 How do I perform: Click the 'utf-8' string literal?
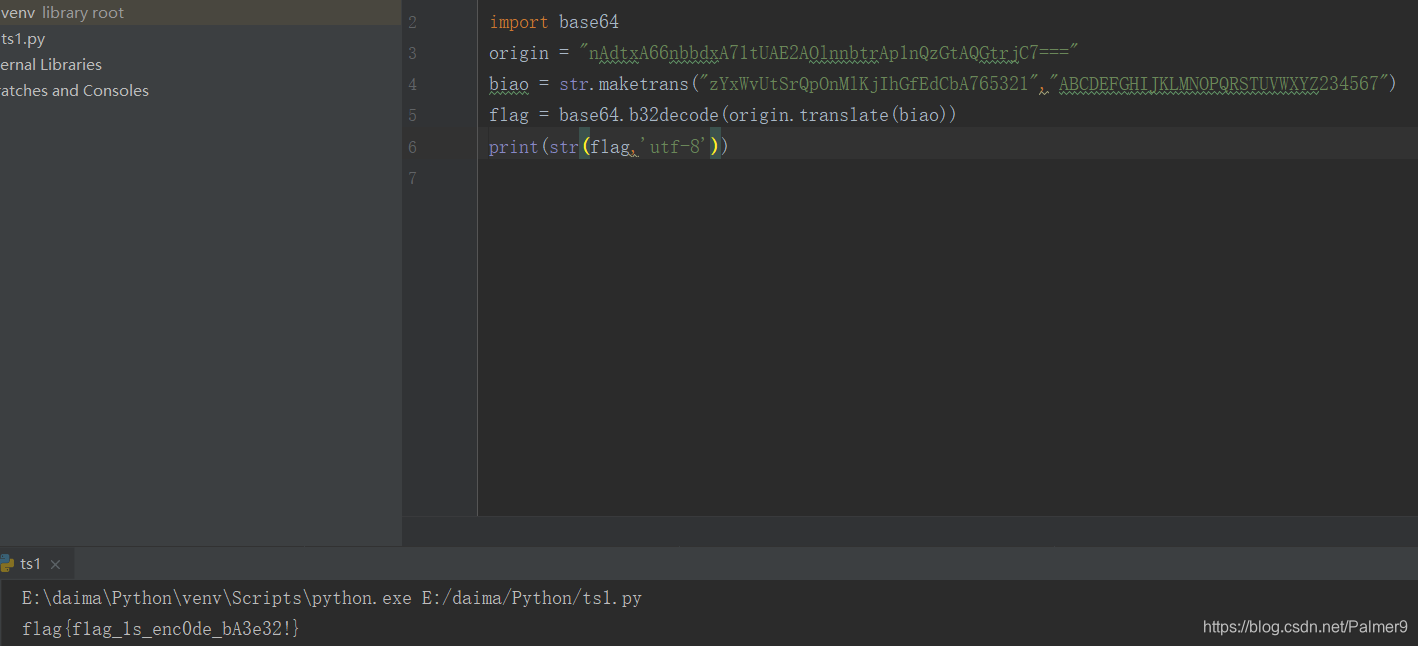point(674,147)
